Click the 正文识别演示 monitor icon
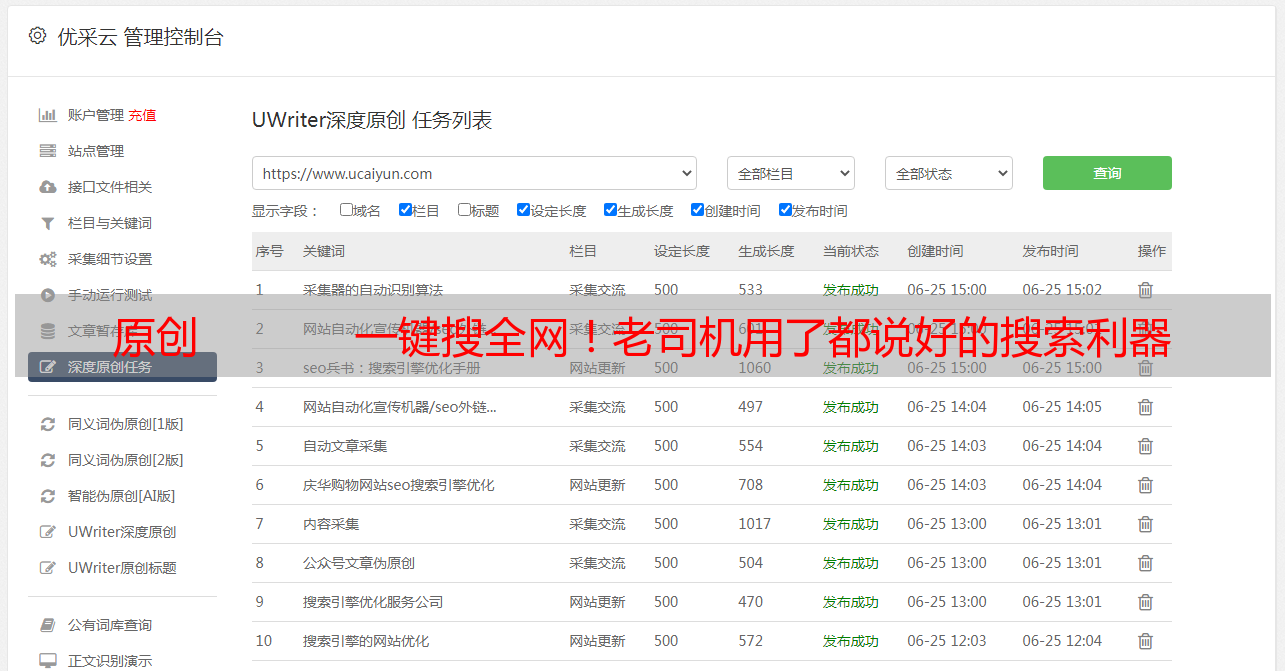 pos(47,661)
